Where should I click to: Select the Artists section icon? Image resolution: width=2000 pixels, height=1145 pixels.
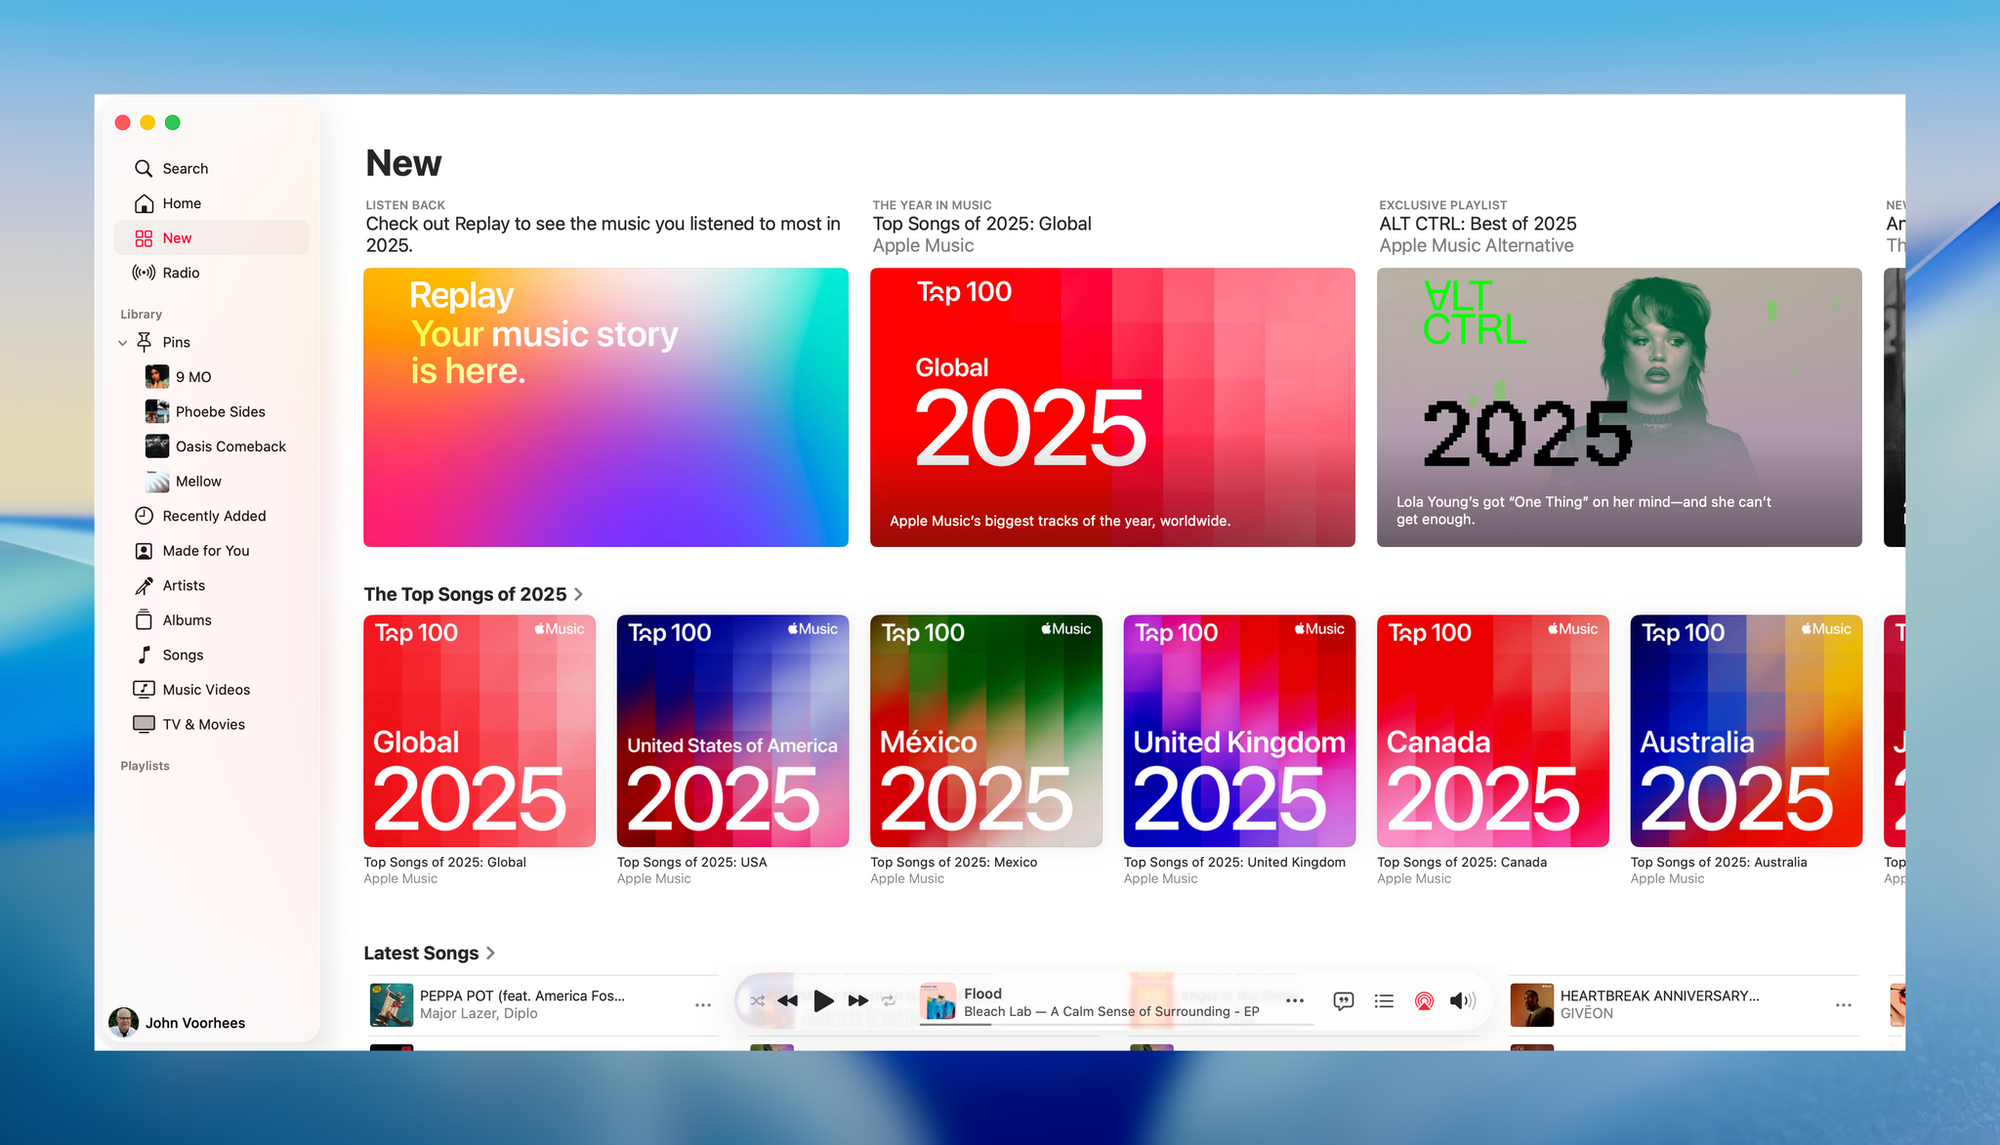[144, 585]
